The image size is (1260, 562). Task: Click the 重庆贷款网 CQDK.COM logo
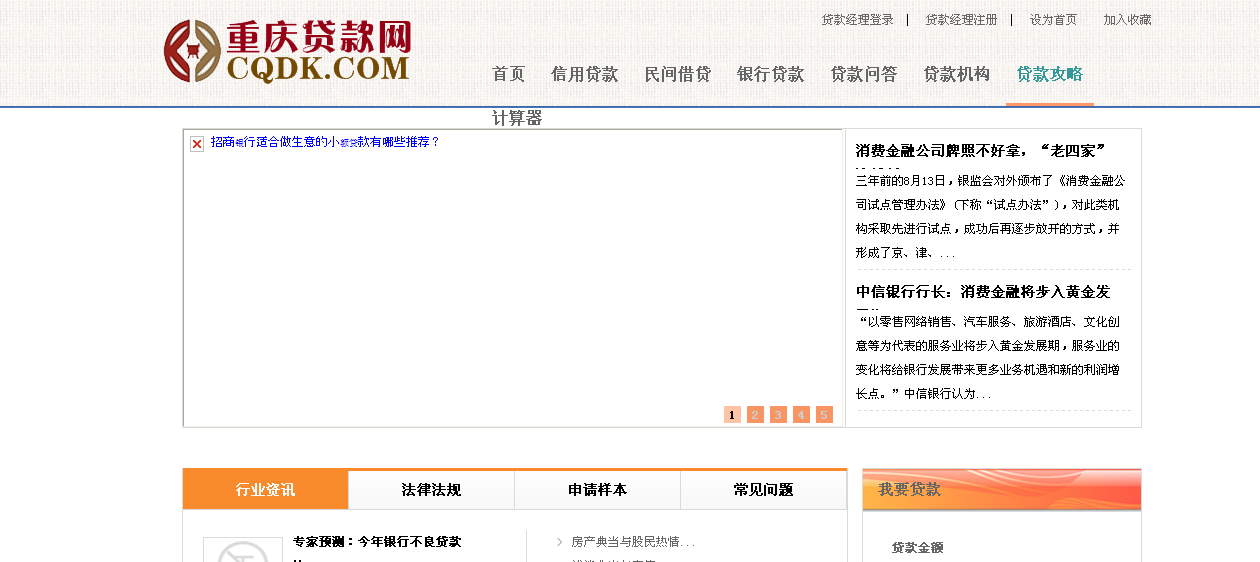(x=287, y=51)
